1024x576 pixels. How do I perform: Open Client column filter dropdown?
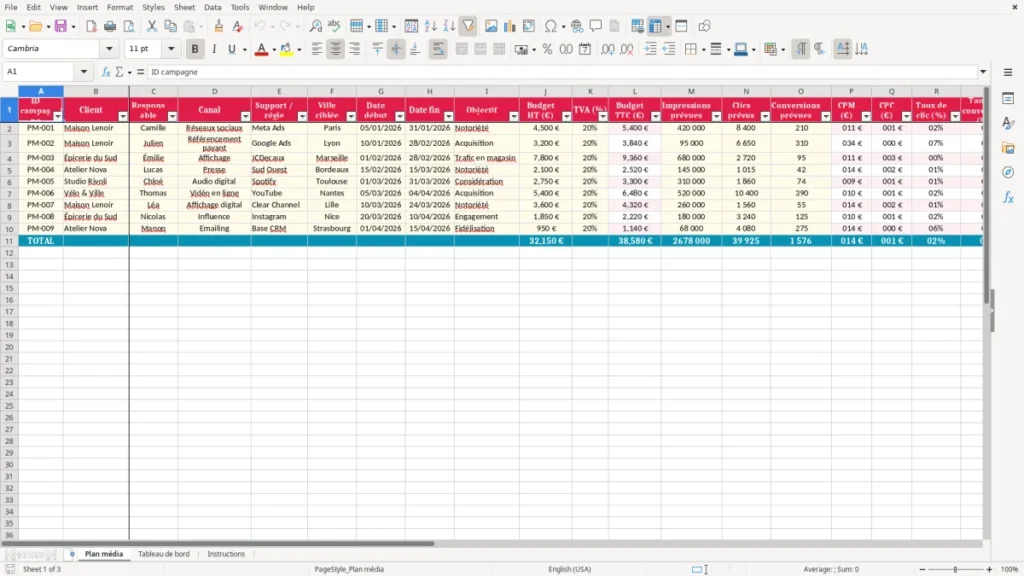coord(123,116)
